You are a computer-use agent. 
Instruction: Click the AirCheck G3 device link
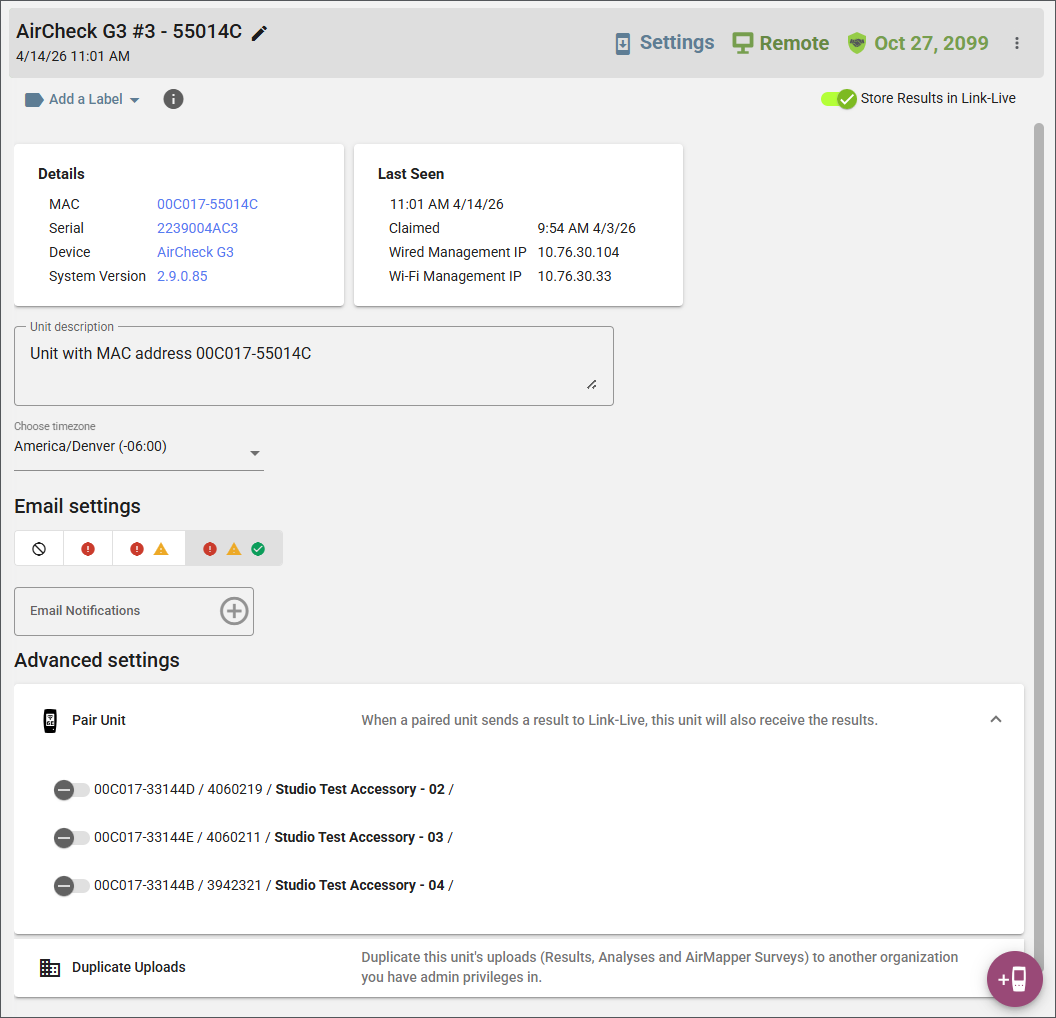click(195, 252)
